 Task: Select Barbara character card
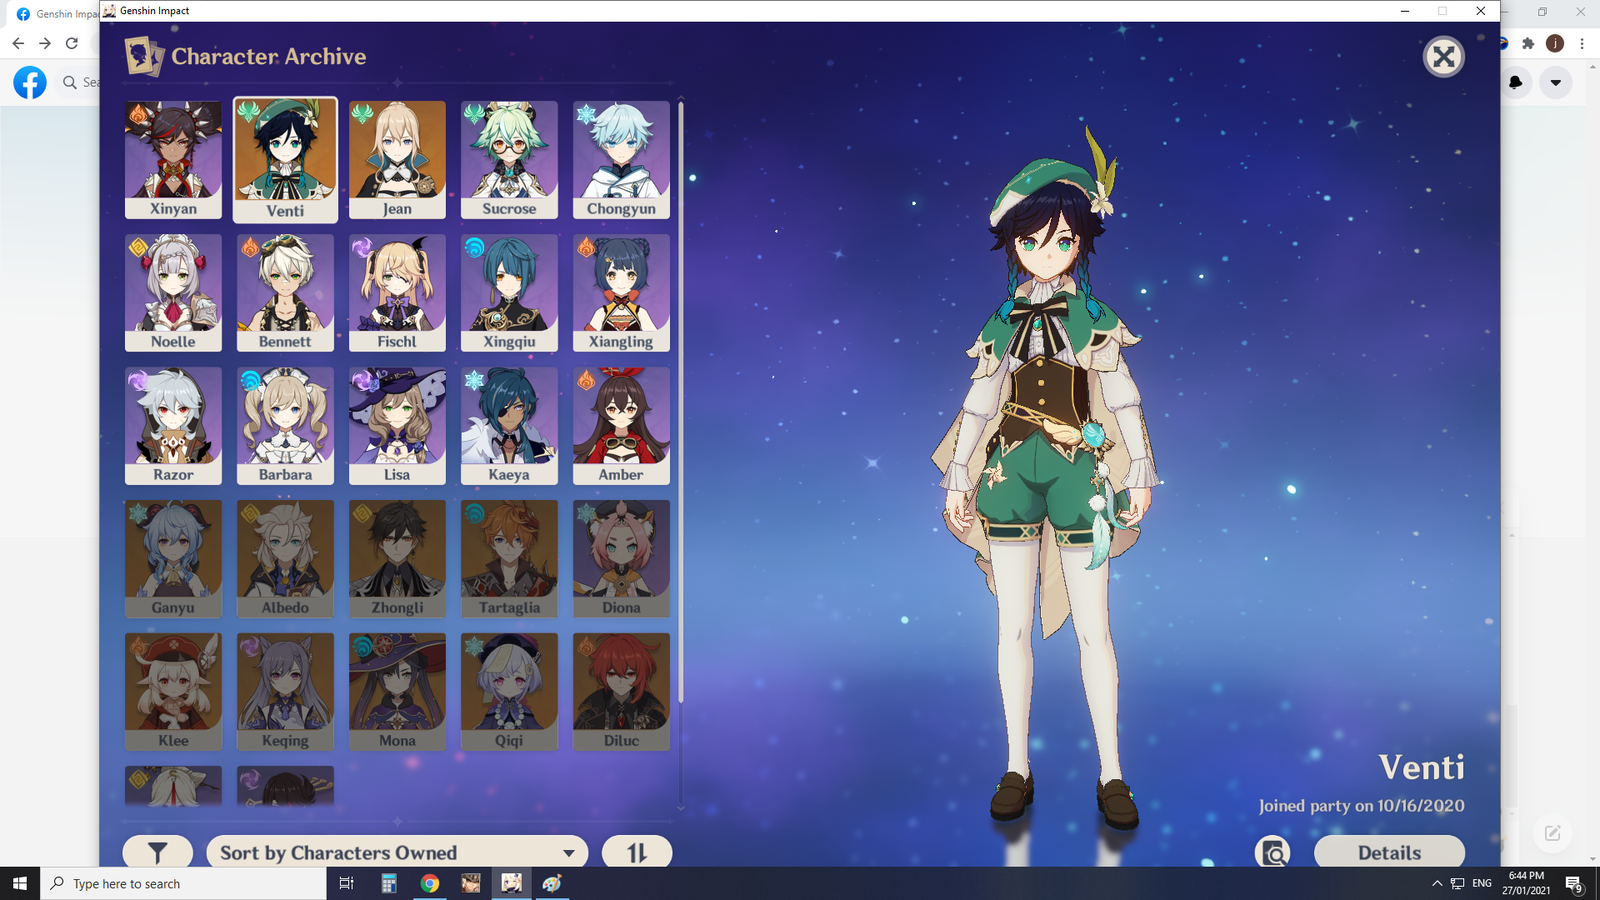click(x=285, y=426)
